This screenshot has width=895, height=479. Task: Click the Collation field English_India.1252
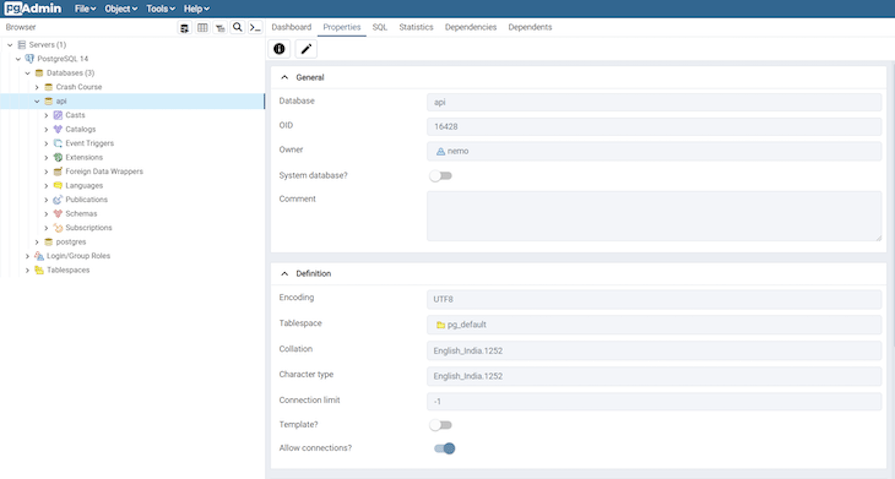654,351
